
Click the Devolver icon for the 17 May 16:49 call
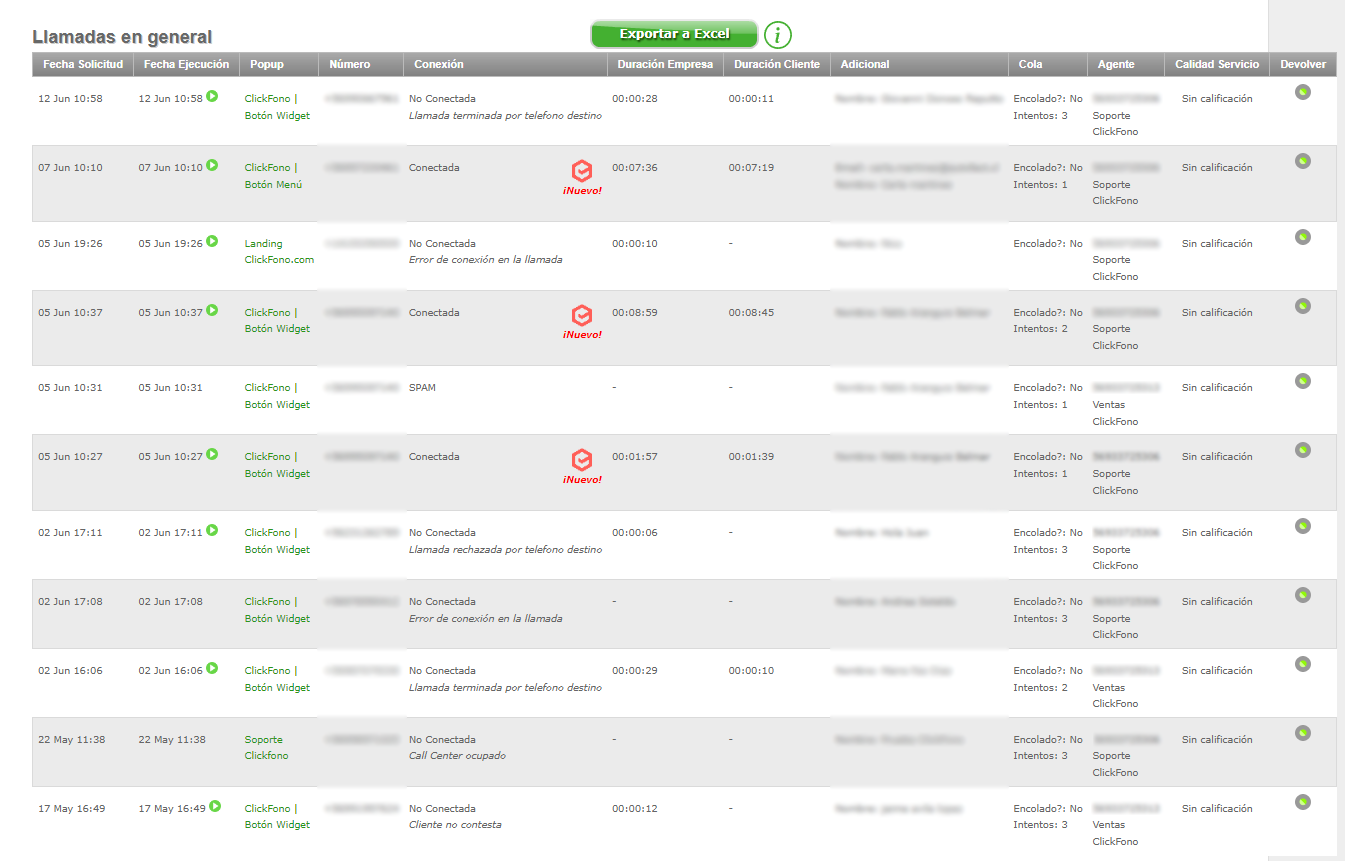[x=1302, y=802]
